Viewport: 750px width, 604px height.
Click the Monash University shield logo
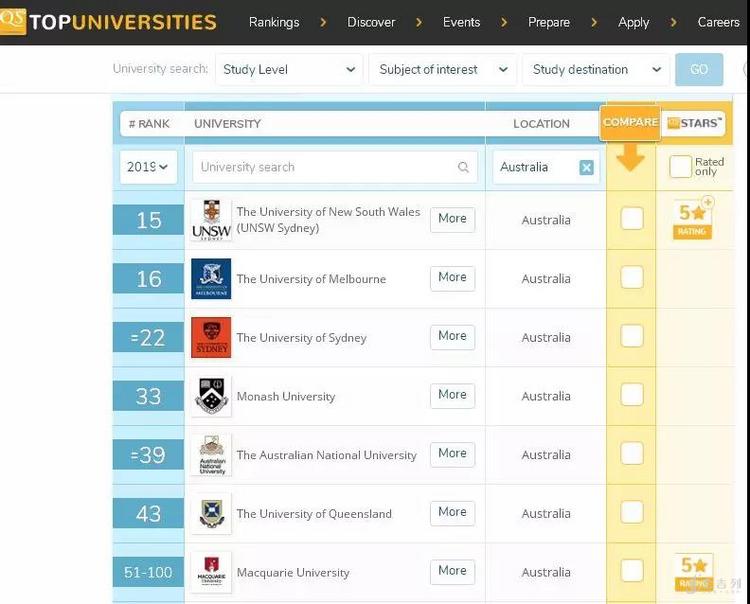(210, 396)
